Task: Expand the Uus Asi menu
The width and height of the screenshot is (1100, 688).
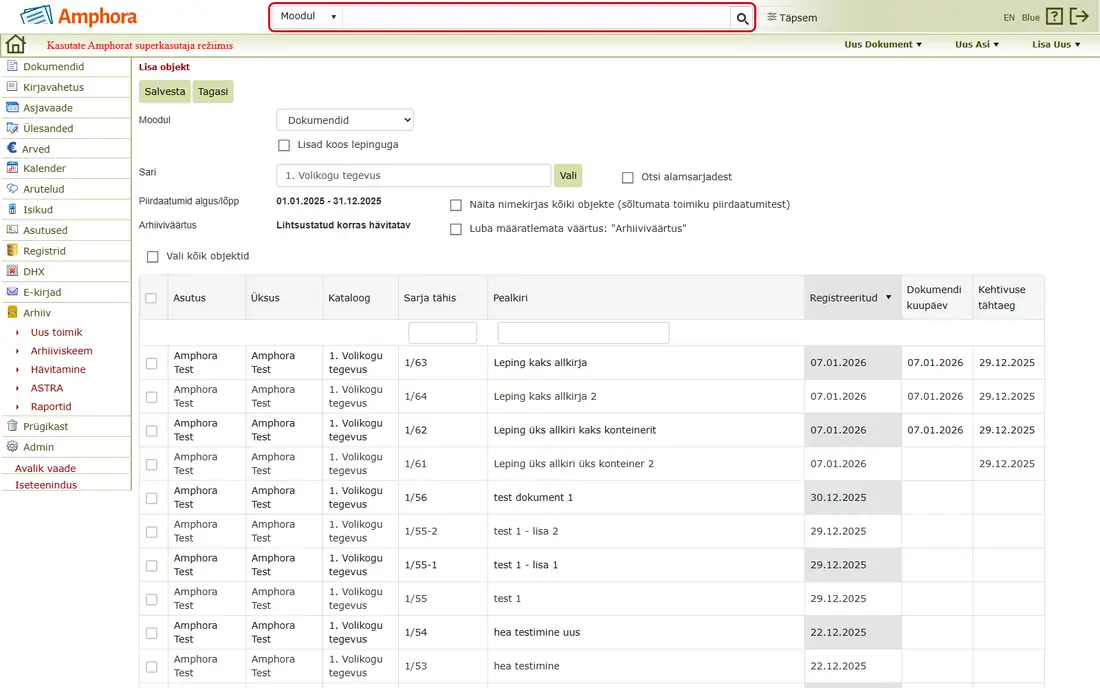Action: pos(977,44)
